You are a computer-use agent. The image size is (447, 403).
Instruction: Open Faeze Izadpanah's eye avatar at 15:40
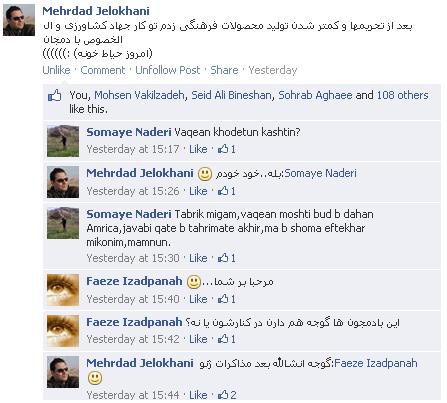pyautogui.click(x=63, y=290)
